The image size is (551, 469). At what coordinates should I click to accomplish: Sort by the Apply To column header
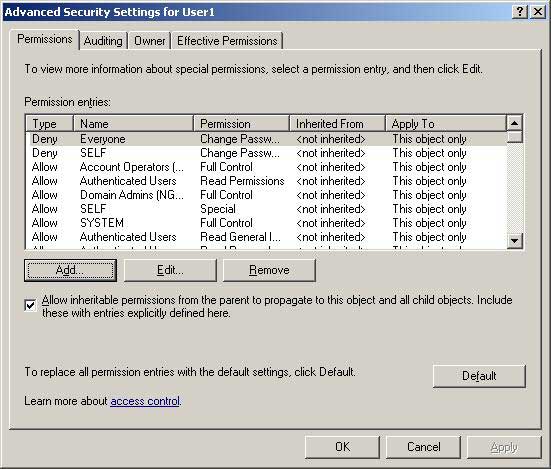pyautogui.click(x=446, y=124)
